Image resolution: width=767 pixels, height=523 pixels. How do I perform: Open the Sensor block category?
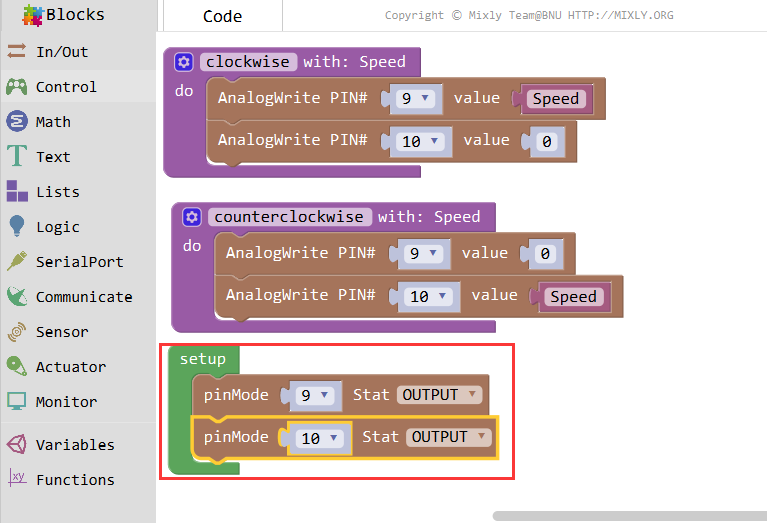click(x=78, y=332)
